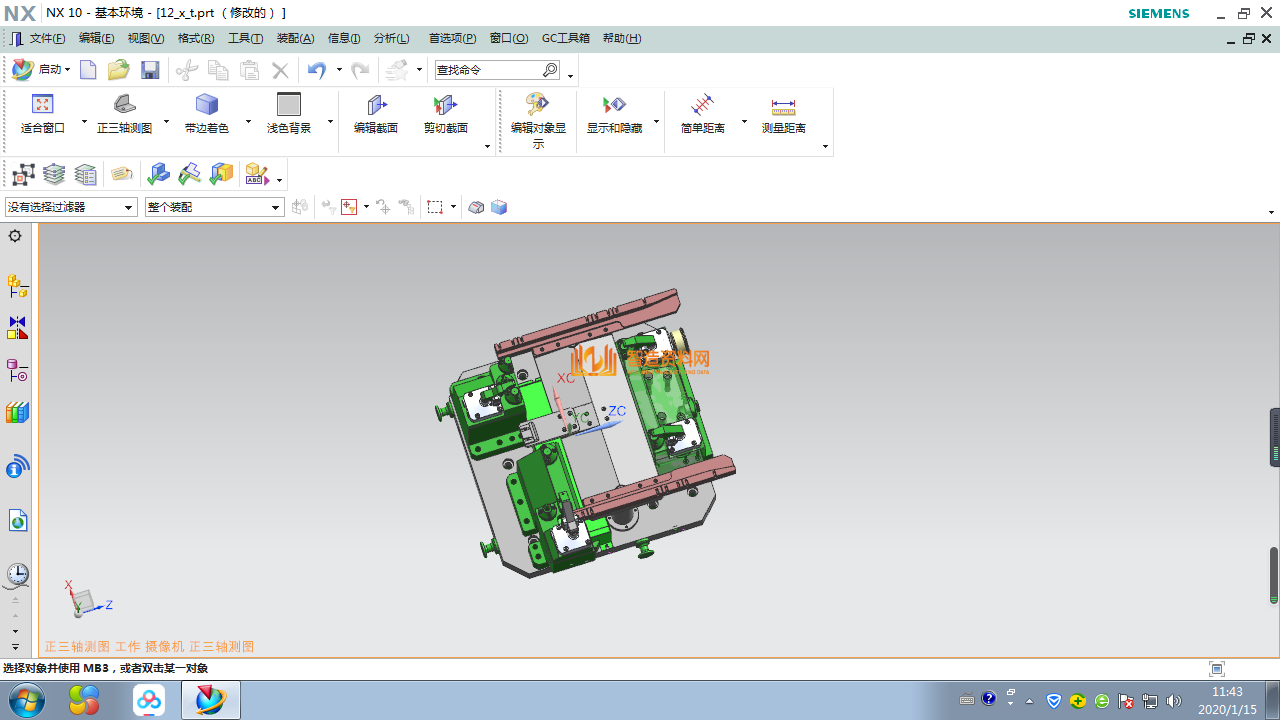Click the Fit Window (适合窗口) icon

pos(42,105)
